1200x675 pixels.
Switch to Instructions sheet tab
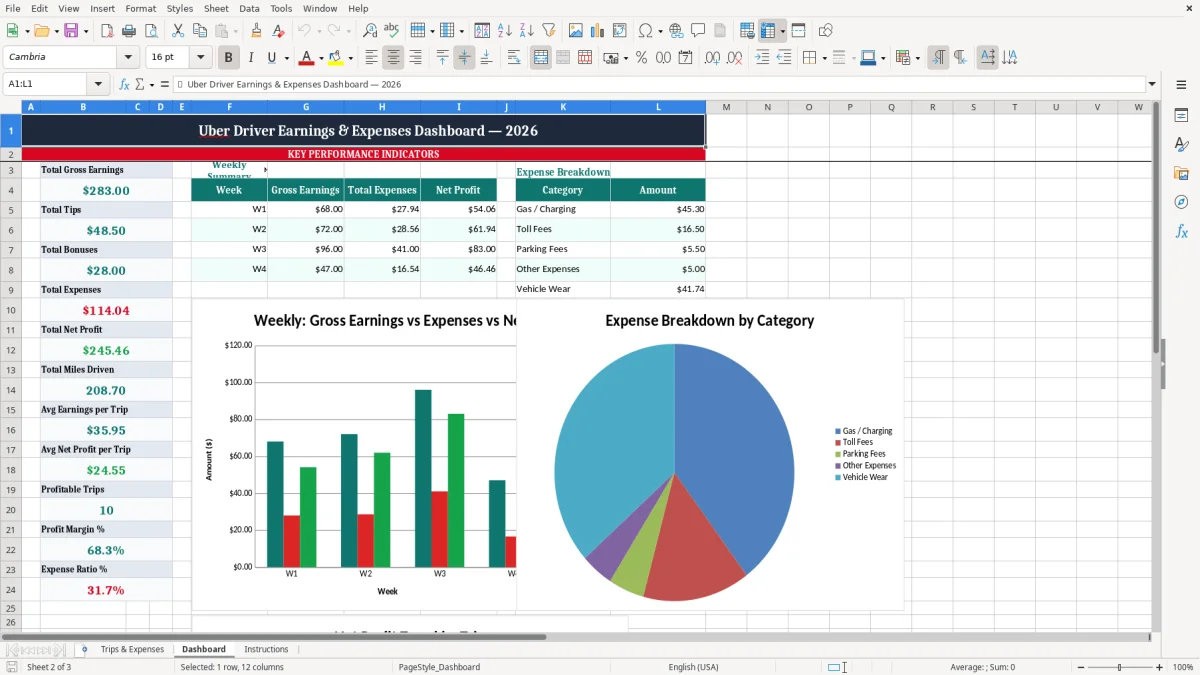point(266,649)
